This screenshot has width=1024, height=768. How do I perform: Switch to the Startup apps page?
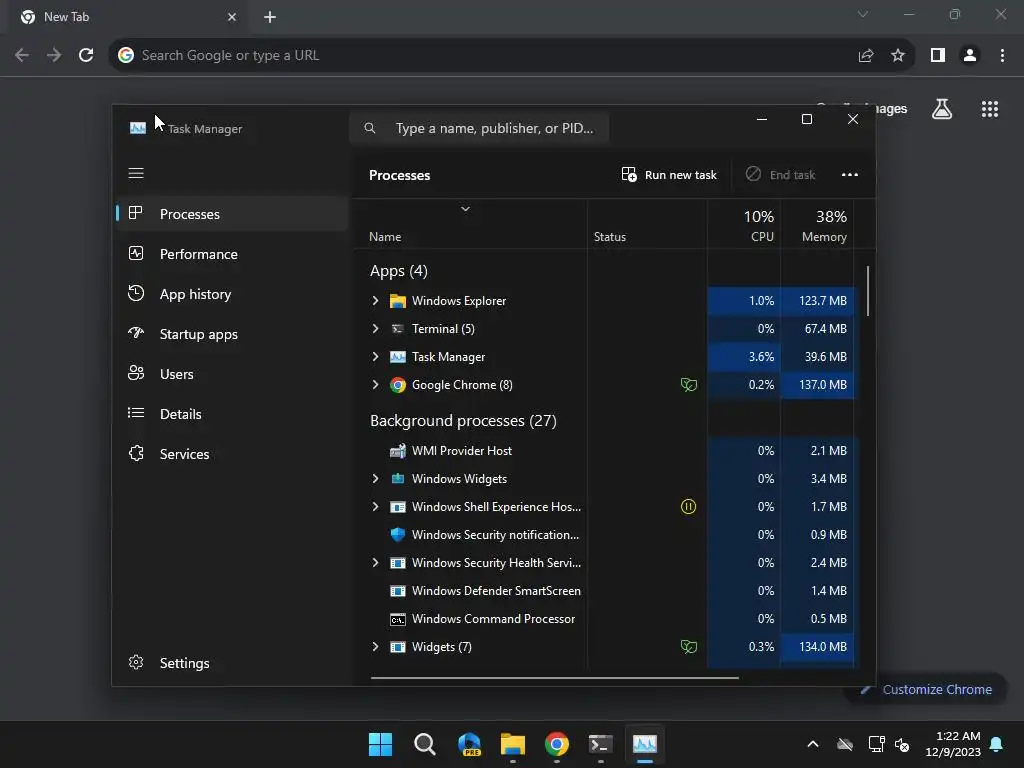[x=232, y=334]
